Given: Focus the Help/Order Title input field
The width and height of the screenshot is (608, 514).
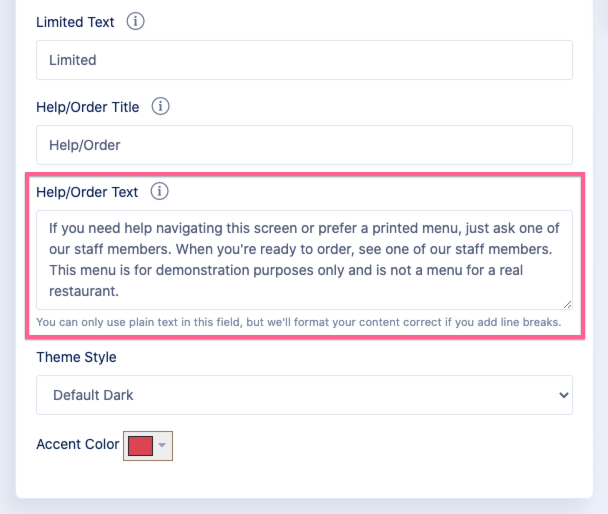Looking at the screenshot, I should point(304,145).
